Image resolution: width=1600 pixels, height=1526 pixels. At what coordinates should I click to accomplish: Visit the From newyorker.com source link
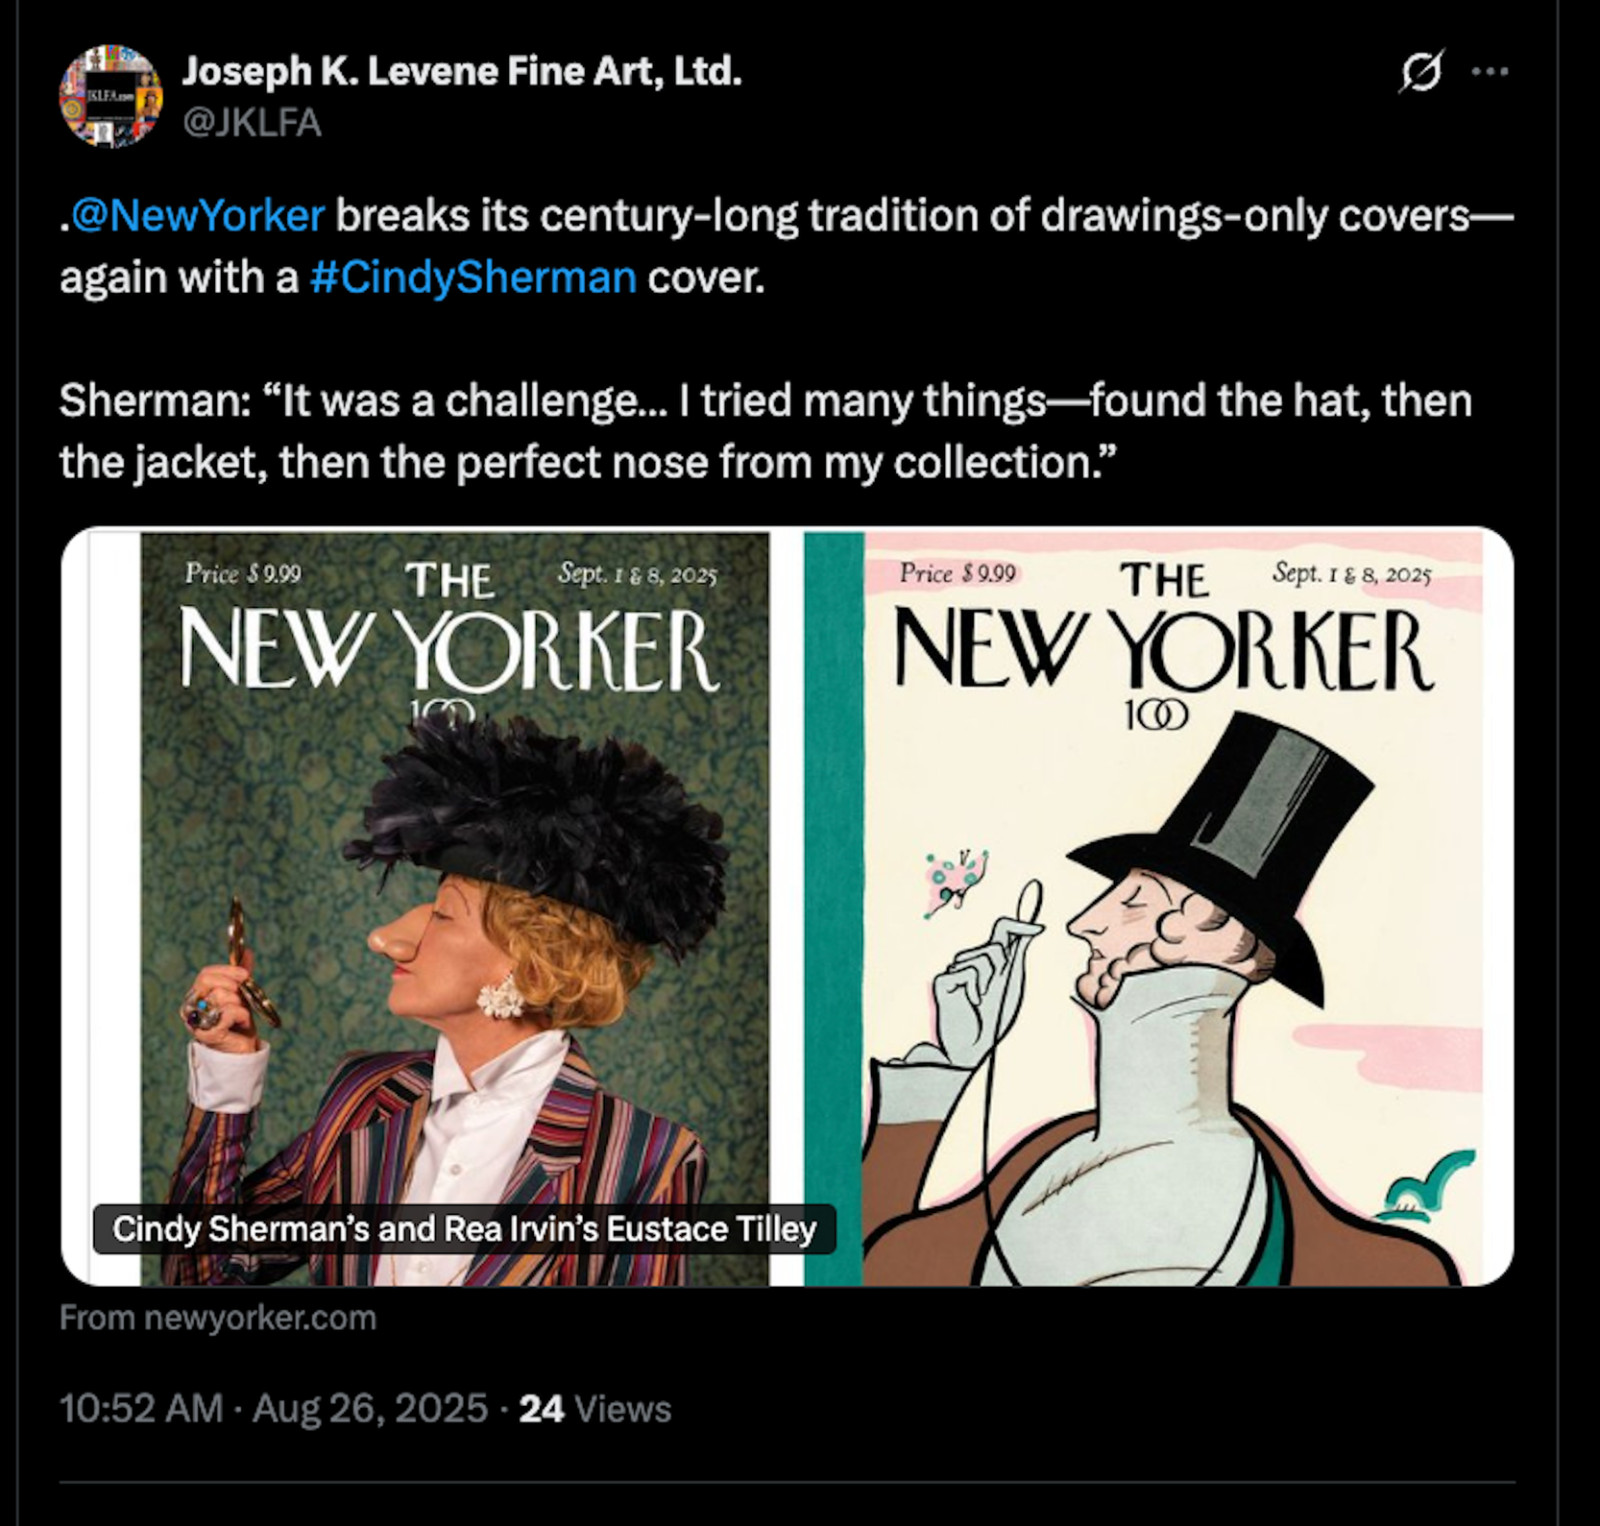click(x=218, y=1318)
